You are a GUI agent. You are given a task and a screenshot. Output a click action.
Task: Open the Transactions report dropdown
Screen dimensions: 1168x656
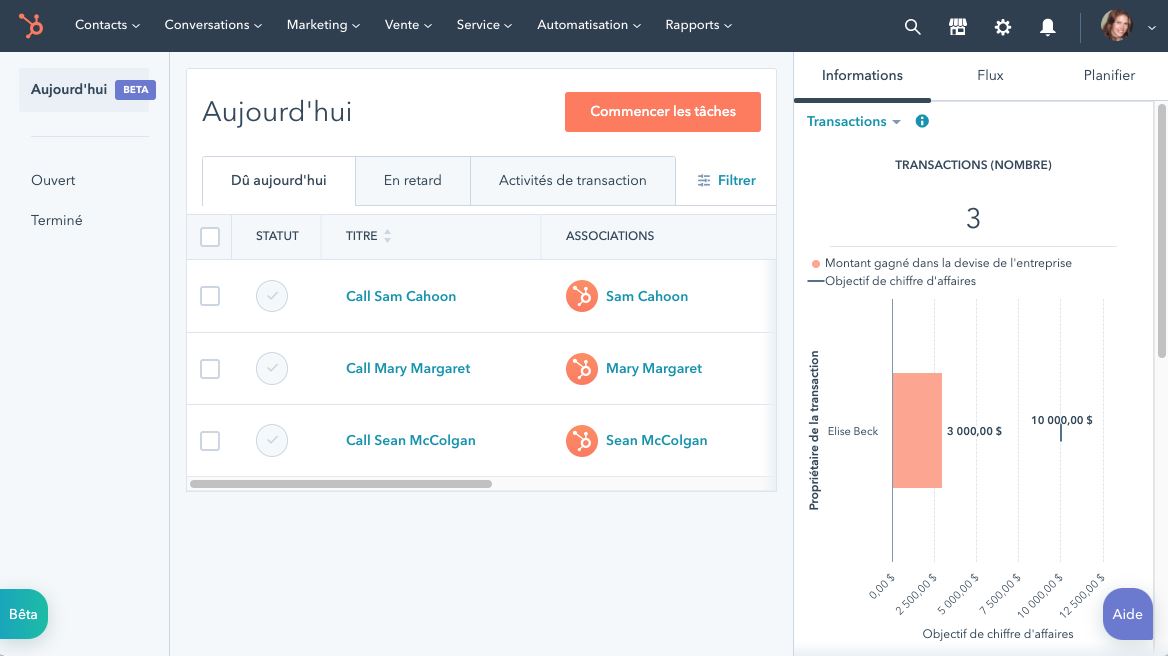point(854,121)
